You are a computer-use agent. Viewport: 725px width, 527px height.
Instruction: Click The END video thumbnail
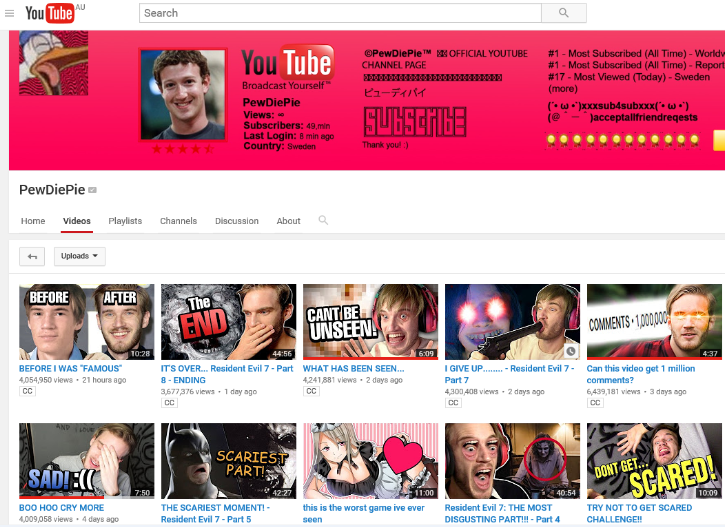(228, 322)
